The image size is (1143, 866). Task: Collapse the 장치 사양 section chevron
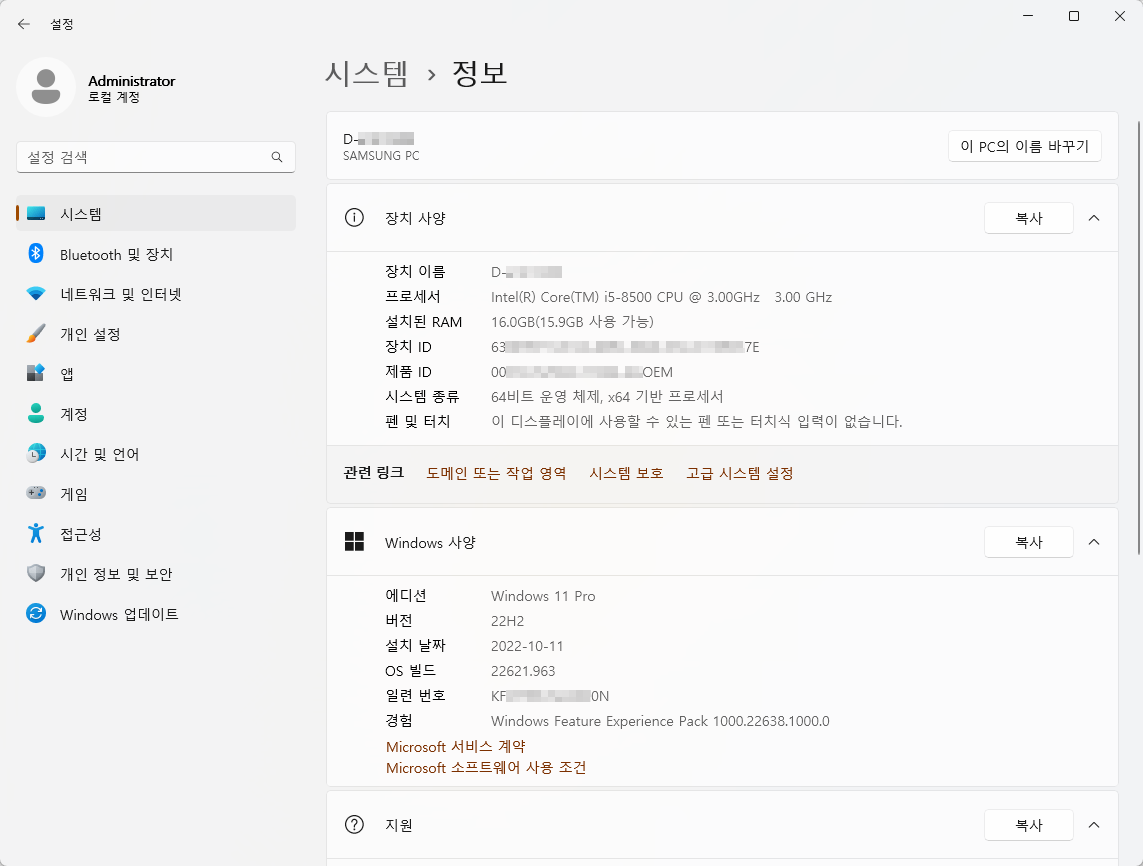pyautogui.click(x=1093, y=218)
